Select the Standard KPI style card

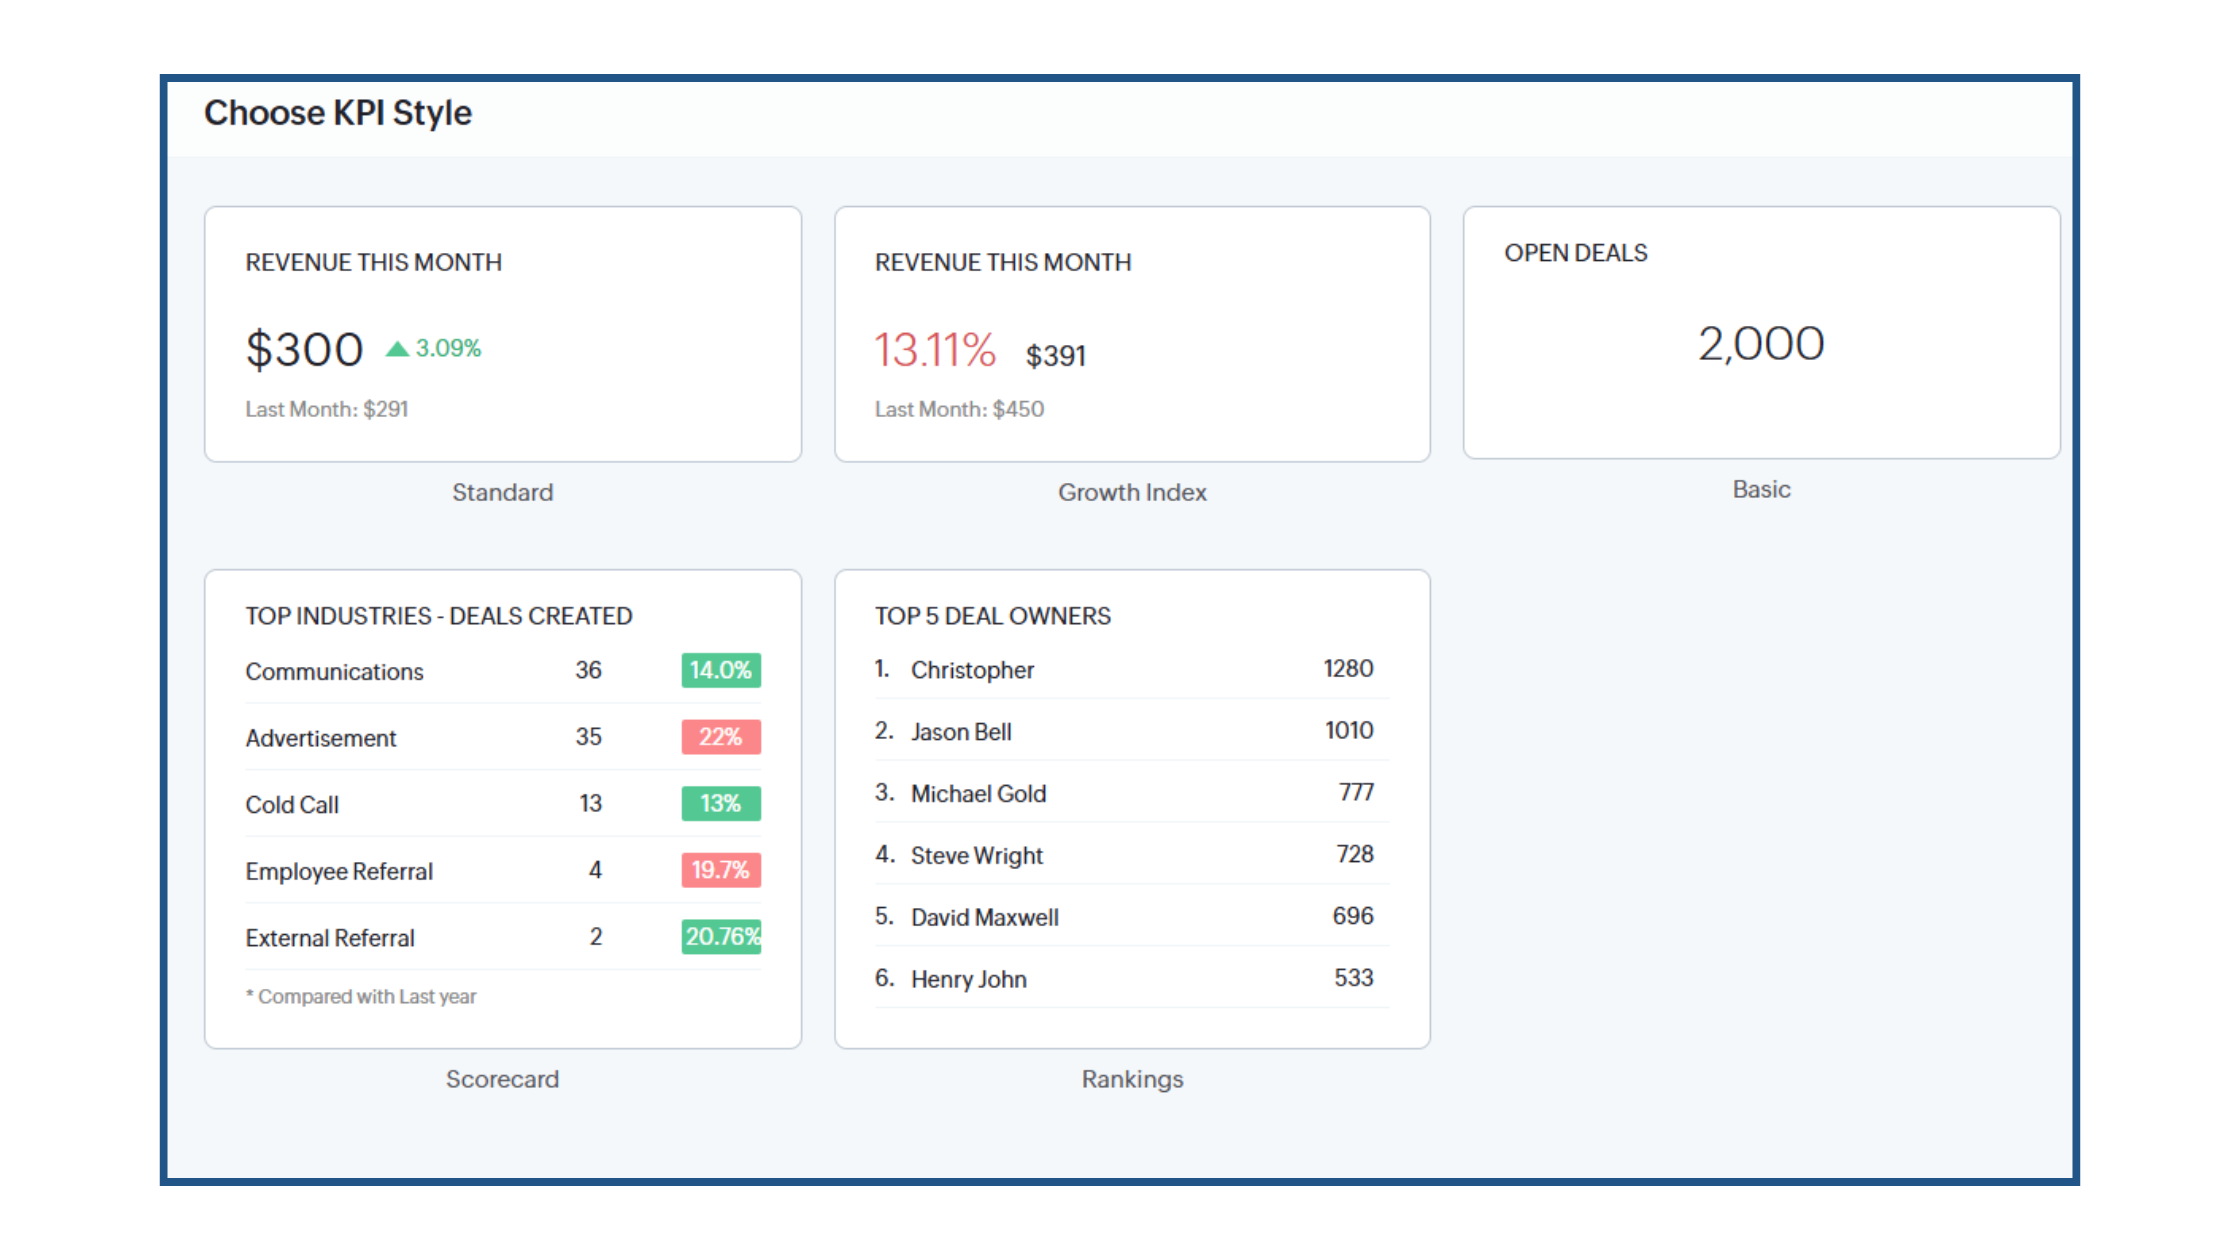click(x=503, y=334)
